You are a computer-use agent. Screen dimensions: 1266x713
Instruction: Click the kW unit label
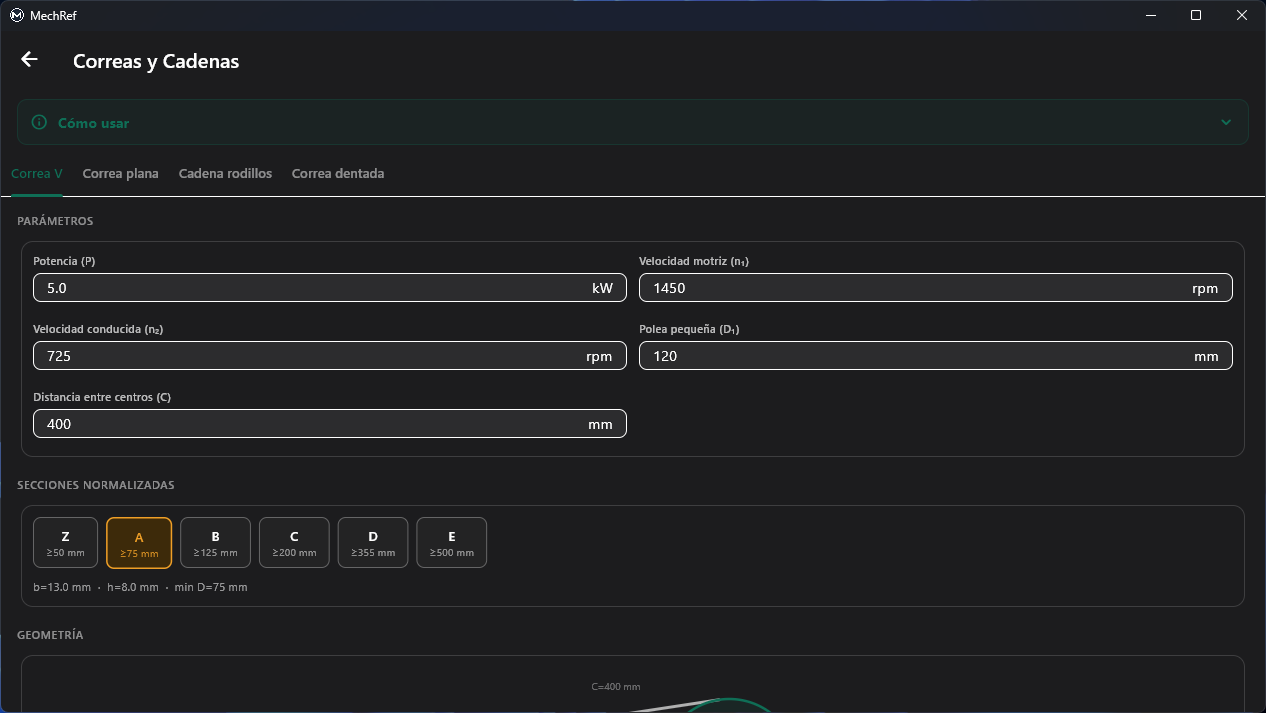(x=602, y=288)
